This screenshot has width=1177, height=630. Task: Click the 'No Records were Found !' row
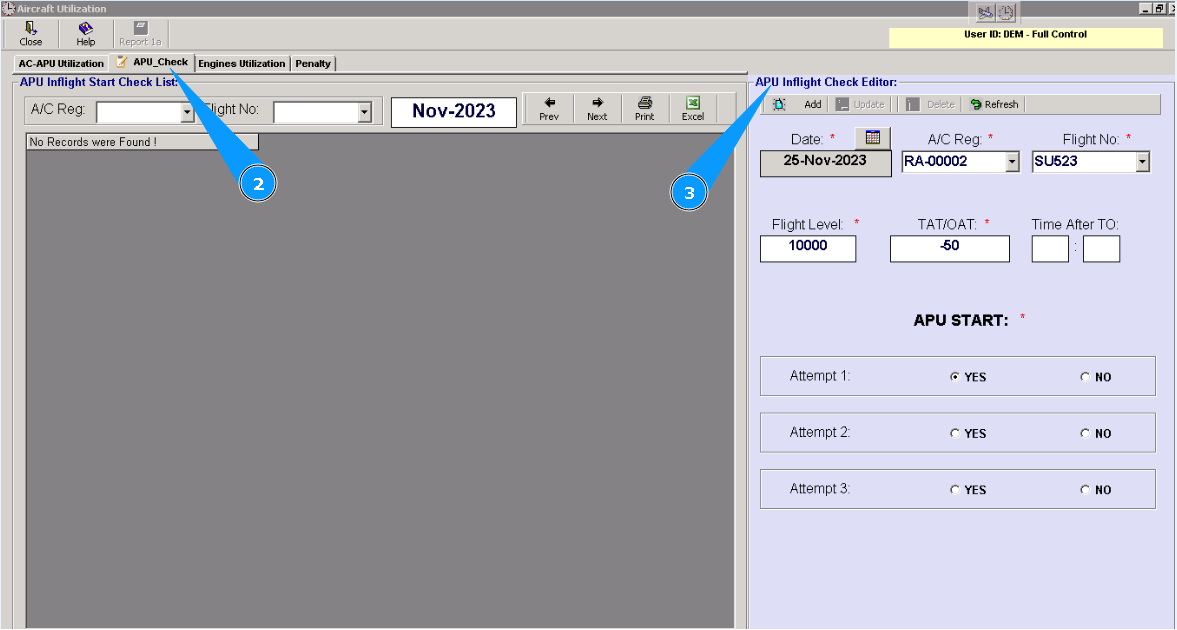[143, 142]
